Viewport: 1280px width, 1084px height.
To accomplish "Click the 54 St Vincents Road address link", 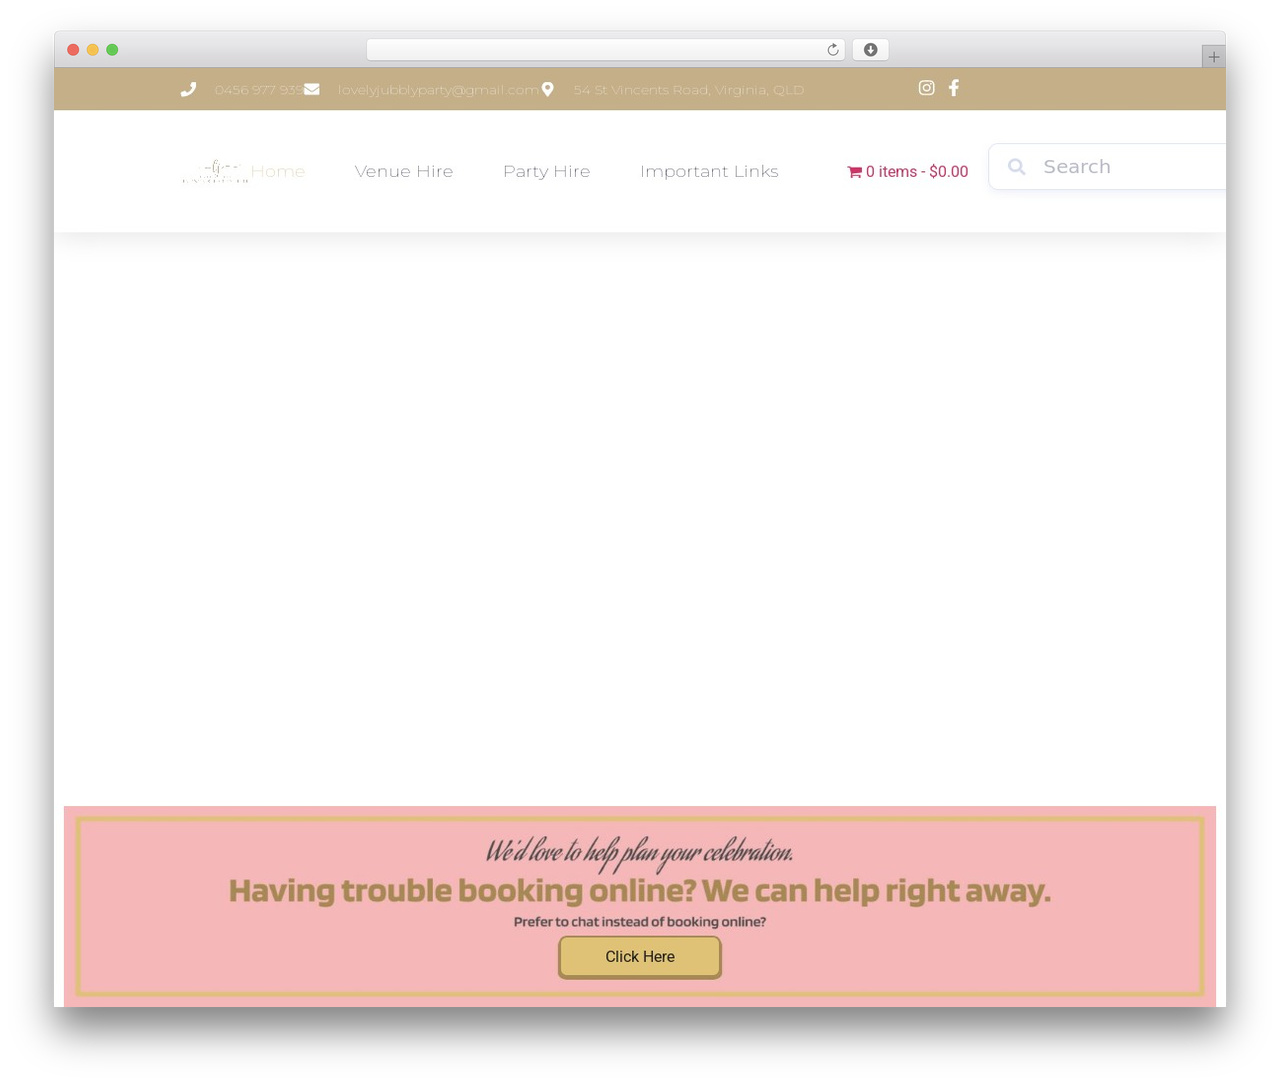I will point(689,90).
